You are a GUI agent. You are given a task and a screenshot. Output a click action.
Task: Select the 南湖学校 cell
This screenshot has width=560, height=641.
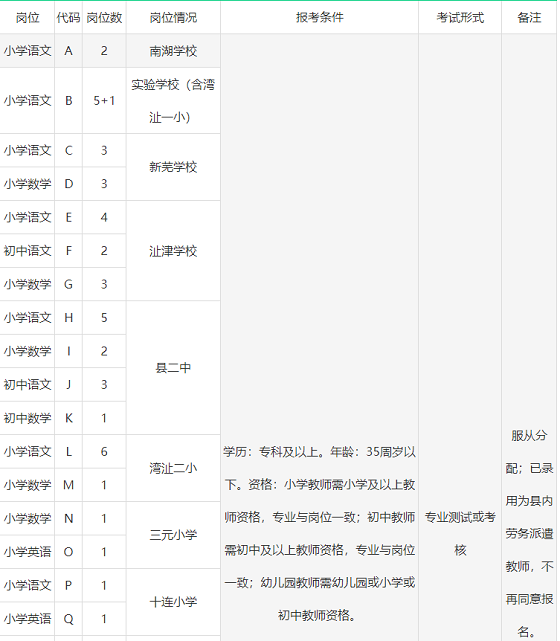click(173, 51)
